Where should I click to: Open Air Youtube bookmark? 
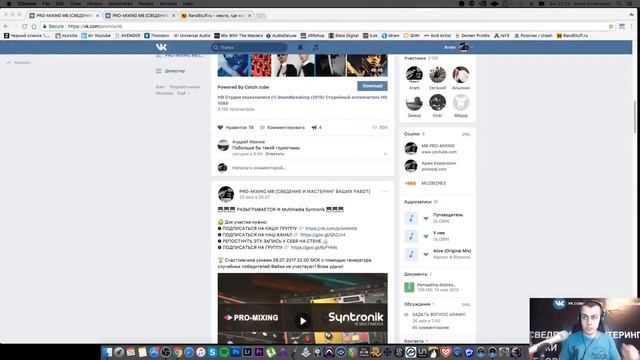point(96,36)
